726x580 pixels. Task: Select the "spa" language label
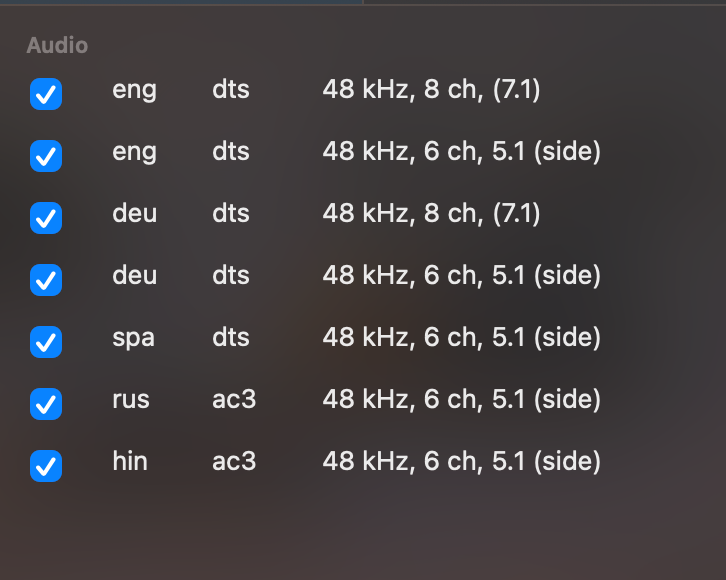tap(133, 338)
